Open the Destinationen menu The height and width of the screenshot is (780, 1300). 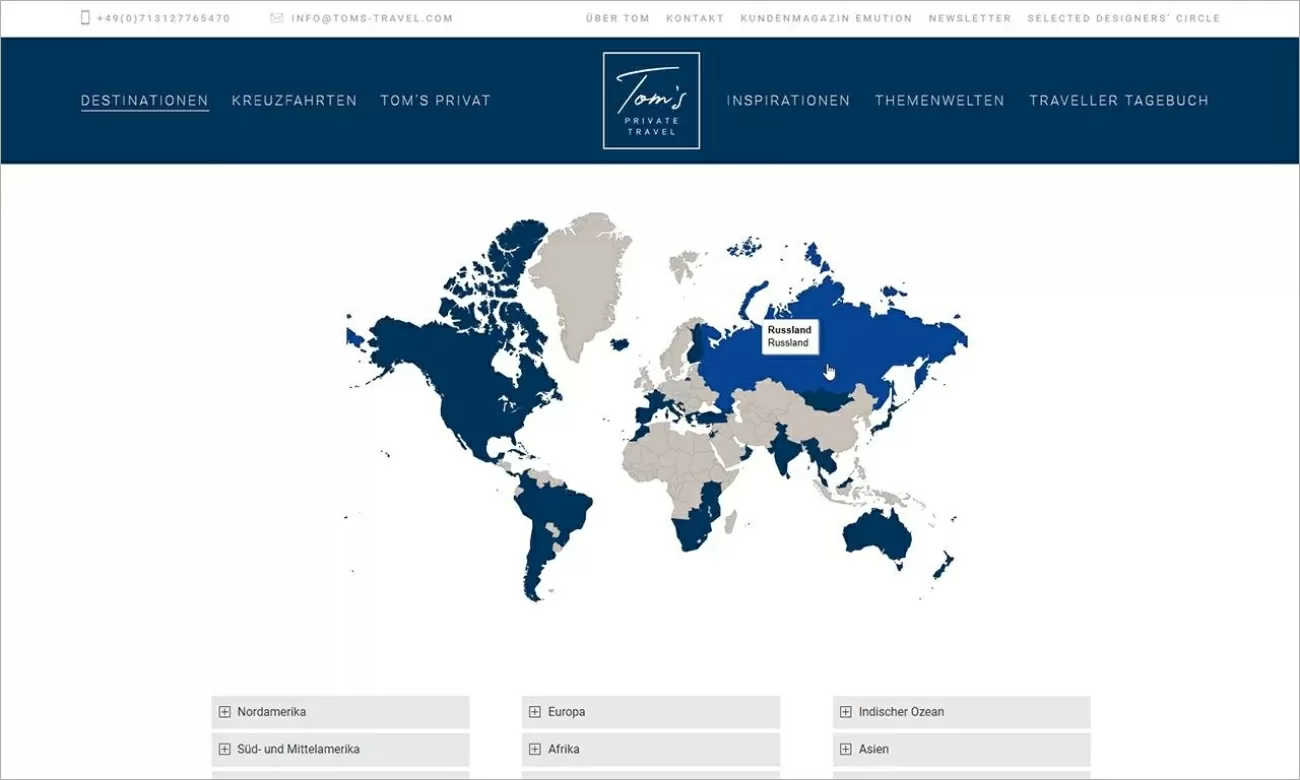145,101
